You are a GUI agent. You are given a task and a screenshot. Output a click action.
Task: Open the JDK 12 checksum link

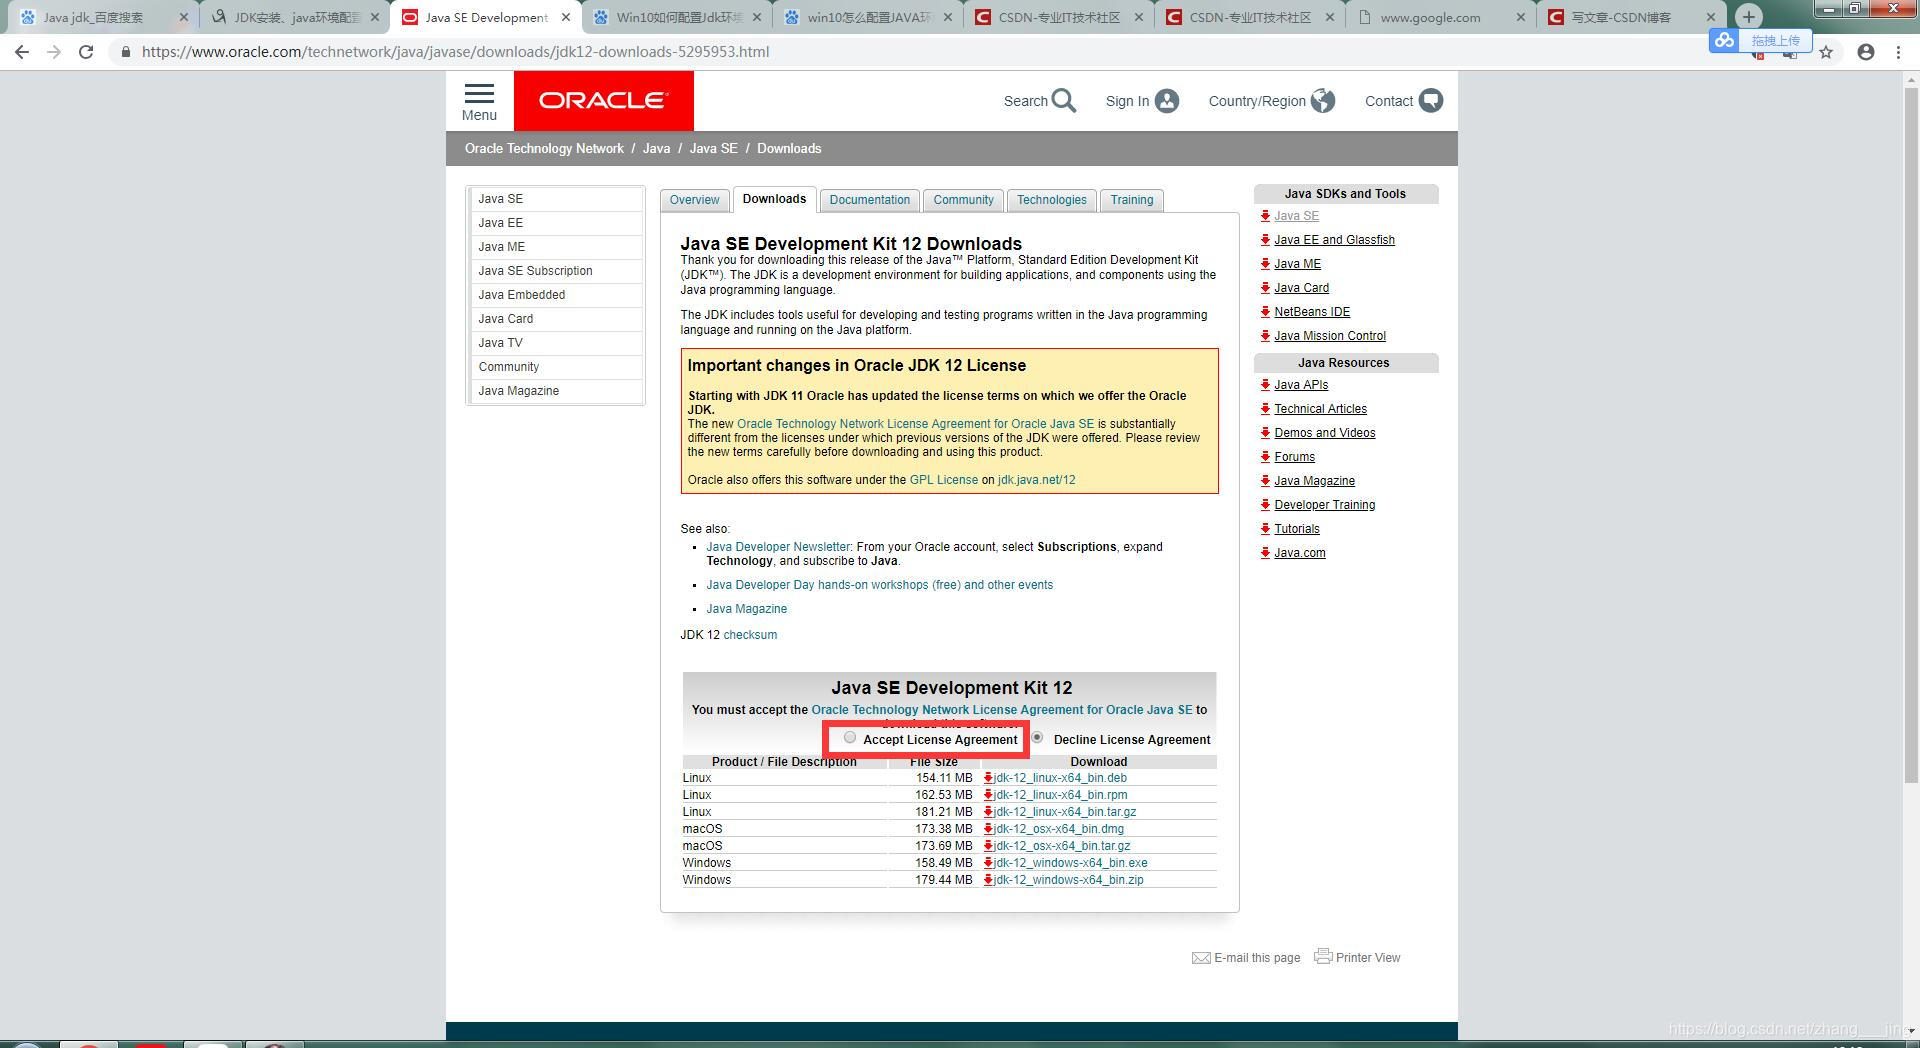(x=750, y=635)
